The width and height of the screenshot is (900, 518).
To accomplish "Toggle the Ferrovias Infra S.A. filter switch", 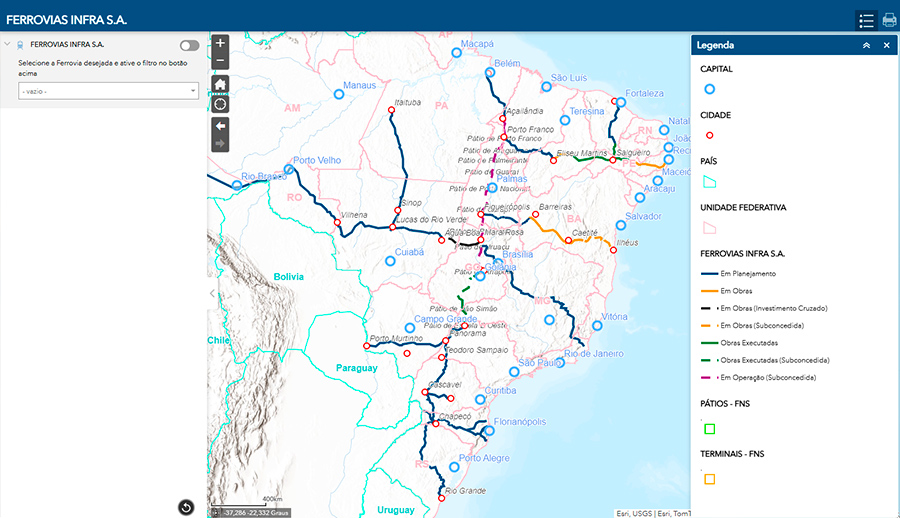I will click(x=189, y=45).
